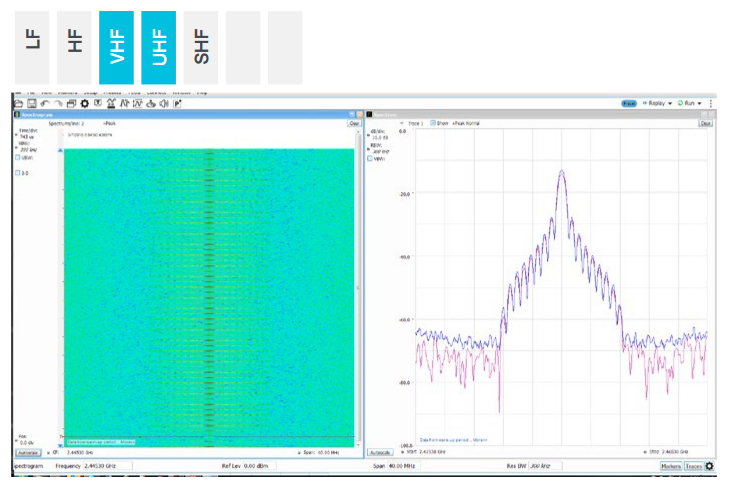Undo using the toolbar arrow icon
729x487 pixels.
(x=45, y=103)
